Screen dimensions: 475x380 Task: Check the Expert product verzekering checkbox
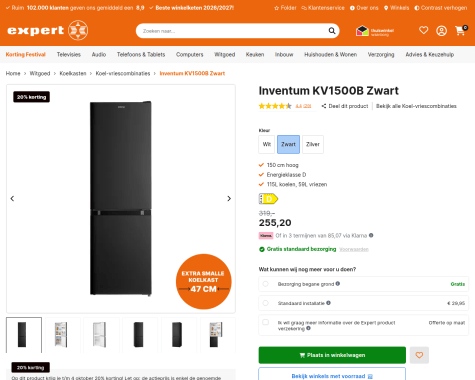[265, 322]
